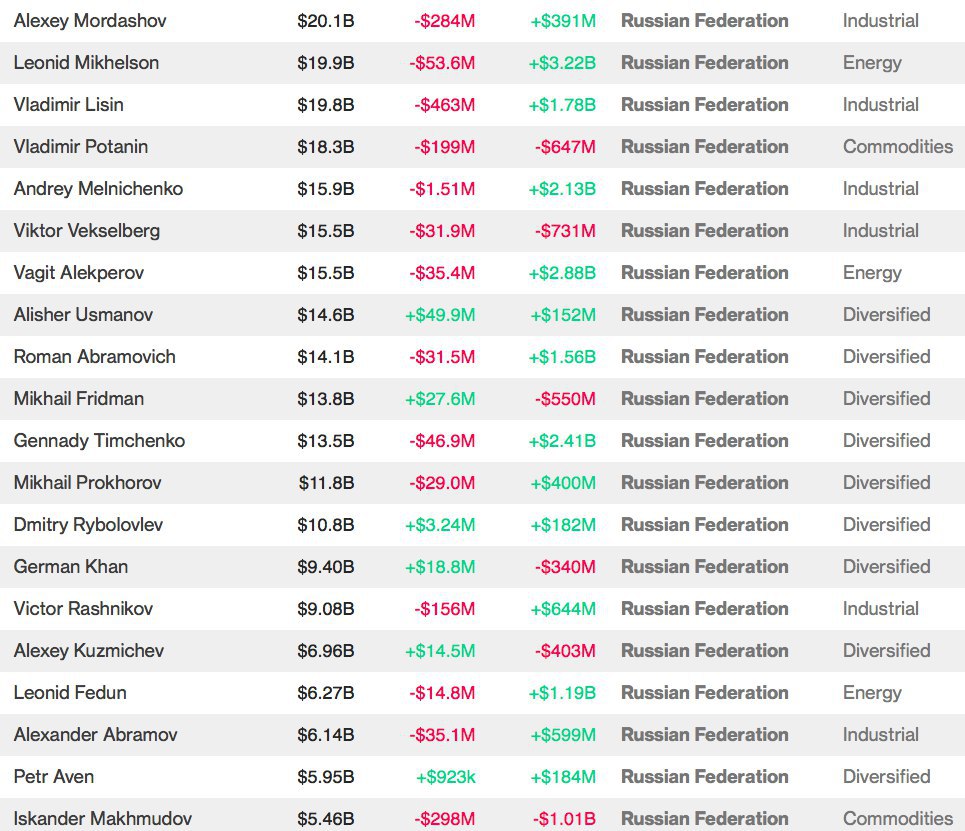Select Industrial in Victor Rashnikov's row
This screenshot has height=831, width=965.
point(881,609)
